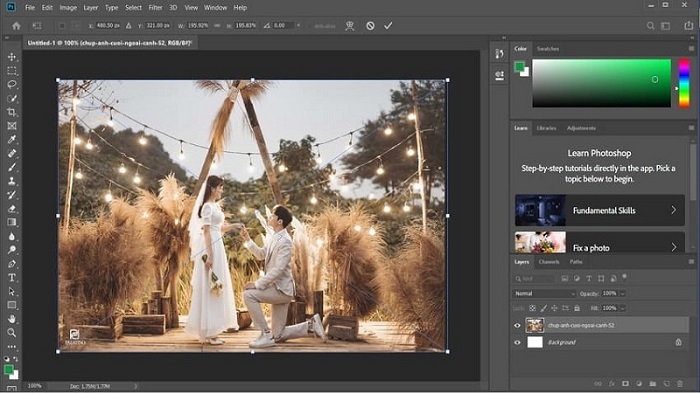Viewport: 700px width, 393px height.
Task: Select the Eyedropper tool
Action: (12, 139)
